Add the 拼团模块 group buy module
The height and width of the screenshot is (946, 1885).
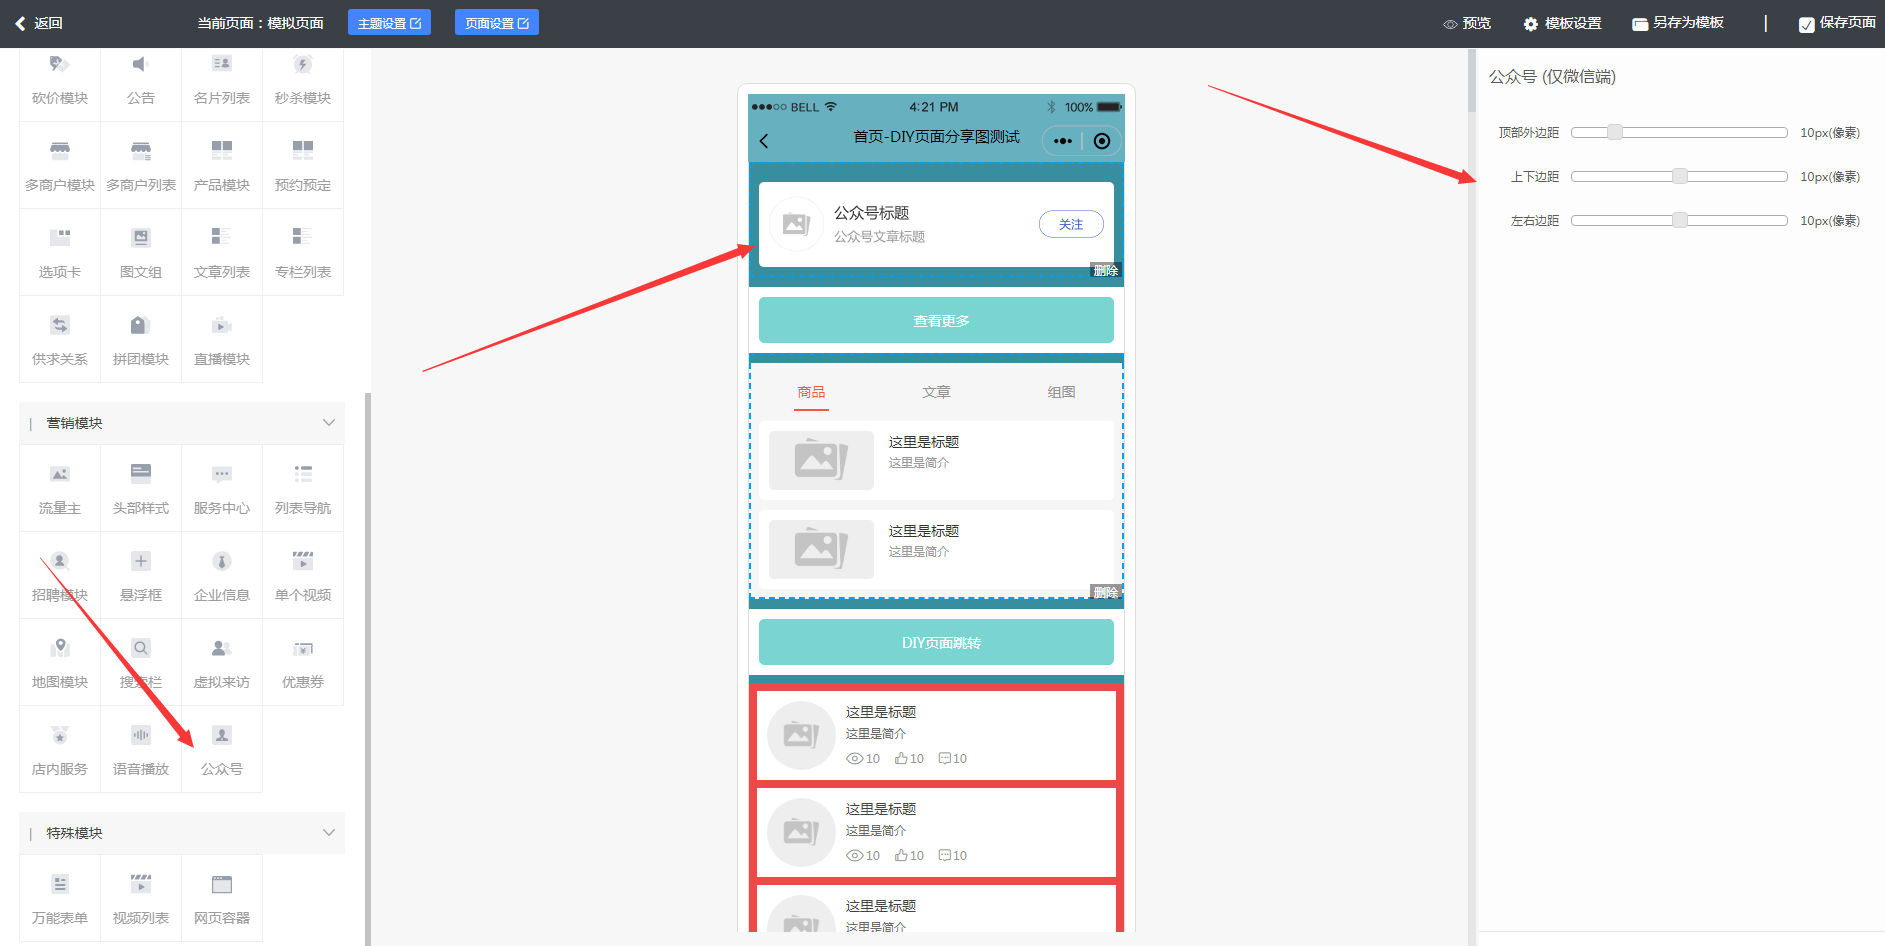[x=141, y=340]
